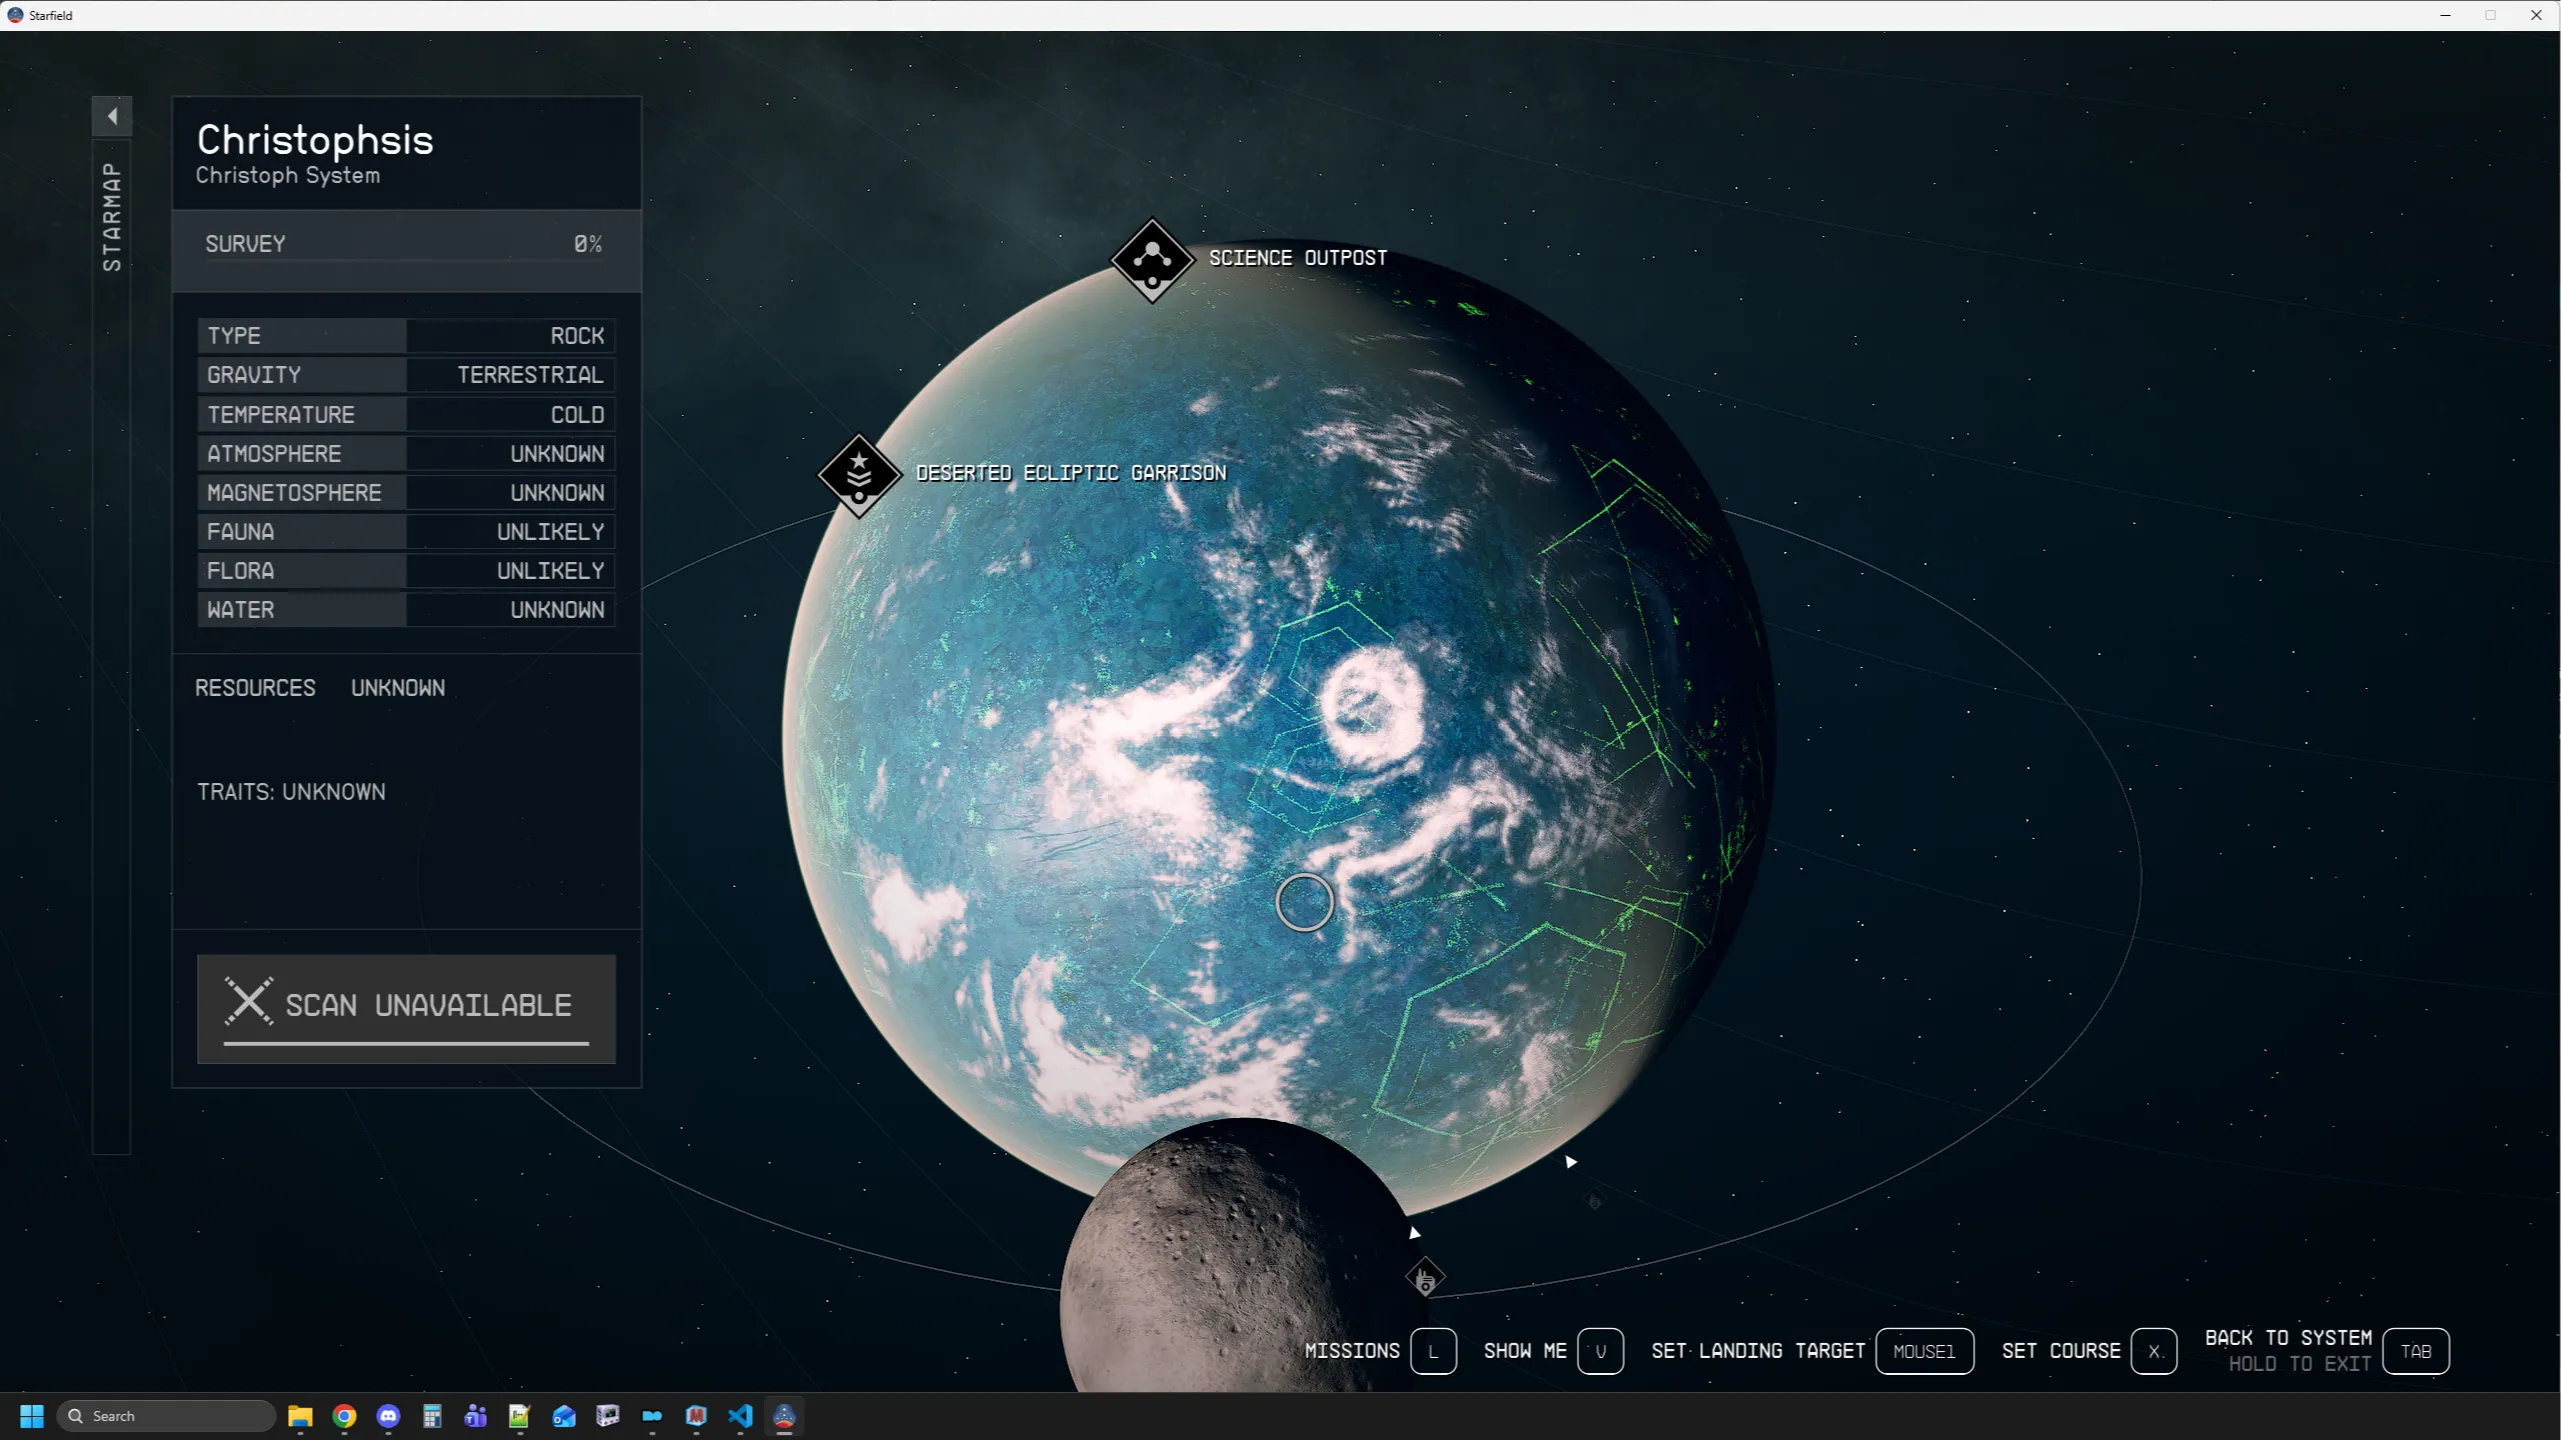
Task: Open Microsoft Teams from the taskbar
Action: coord(476,1416)
